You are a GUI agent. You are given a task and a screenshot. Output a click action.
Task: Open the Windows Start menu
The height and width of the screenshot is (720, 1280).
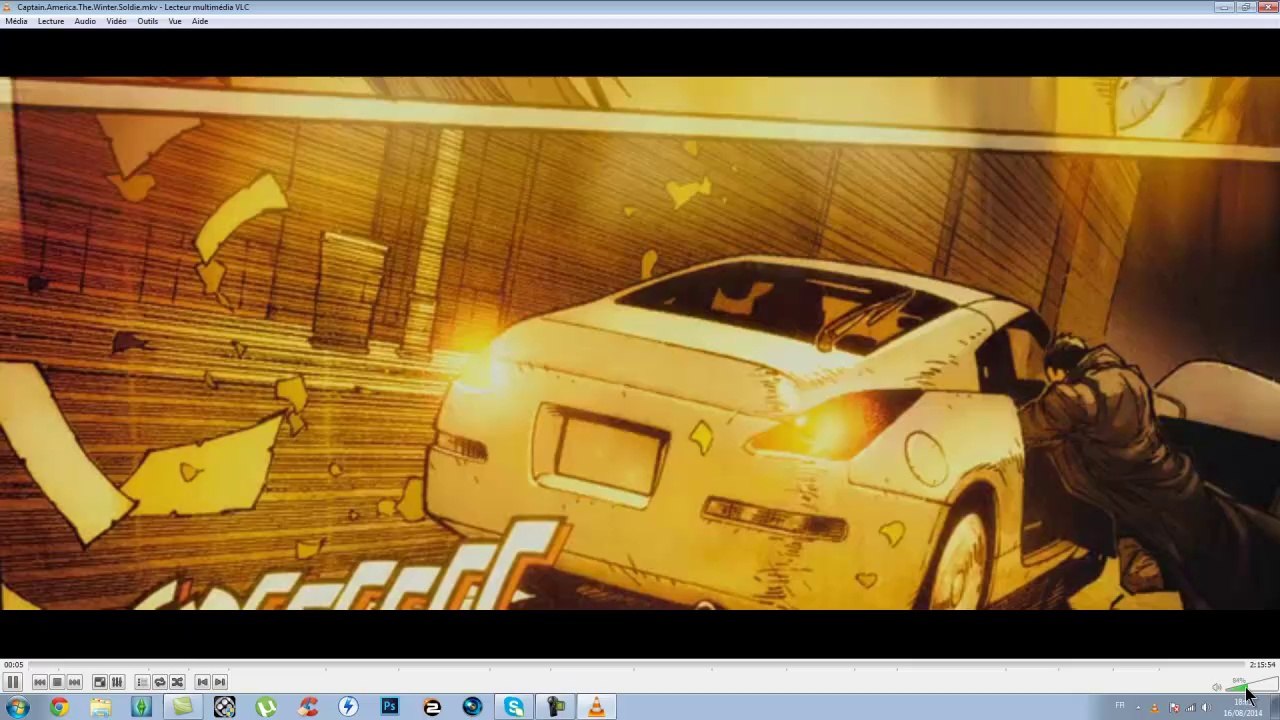click(x=17, y=707)
